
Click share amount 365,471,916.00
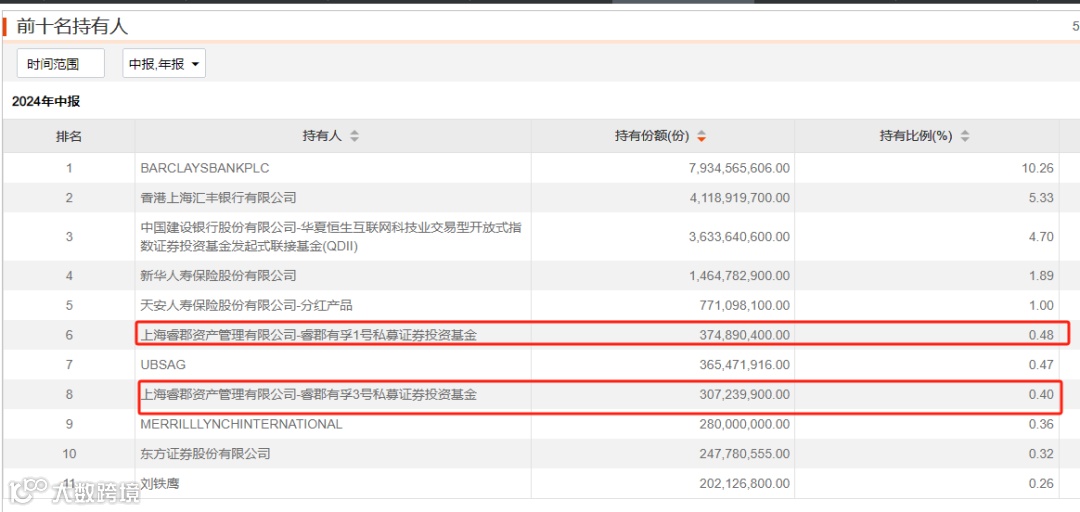pyautogui.click(x=747, y=365)
